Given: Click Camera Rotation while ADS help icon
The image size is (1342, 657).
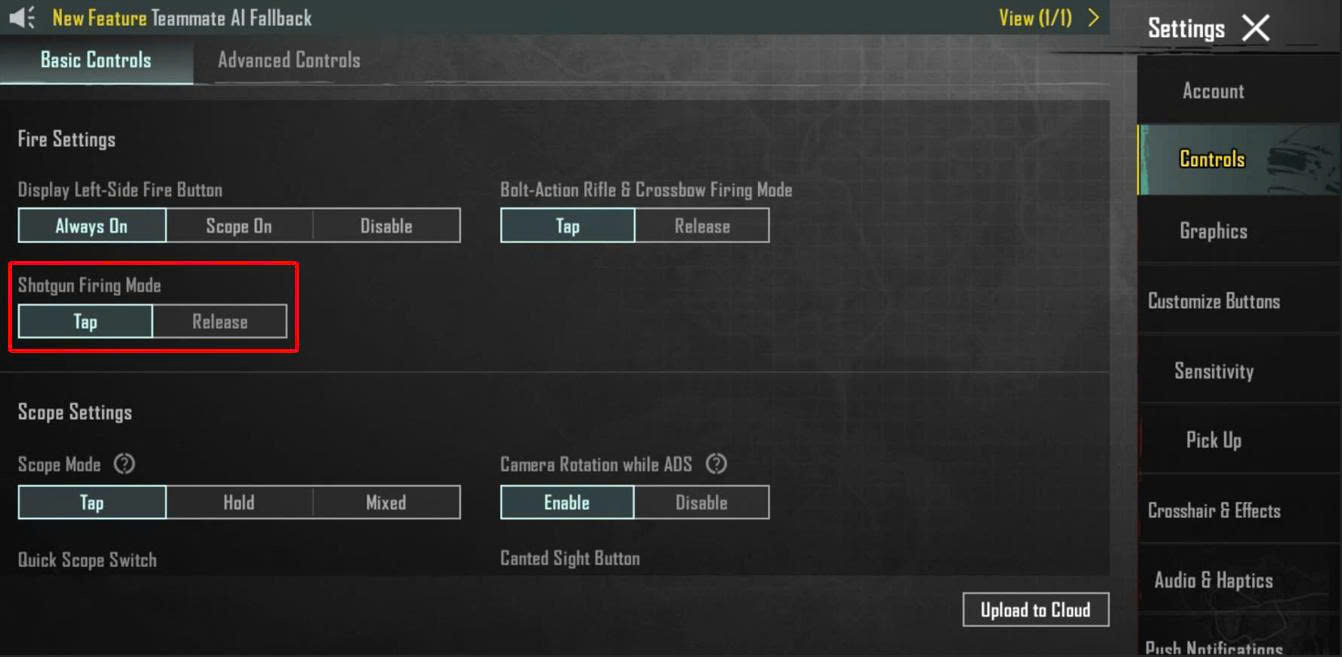Looking at the screenshot, I should pos(716,464).
